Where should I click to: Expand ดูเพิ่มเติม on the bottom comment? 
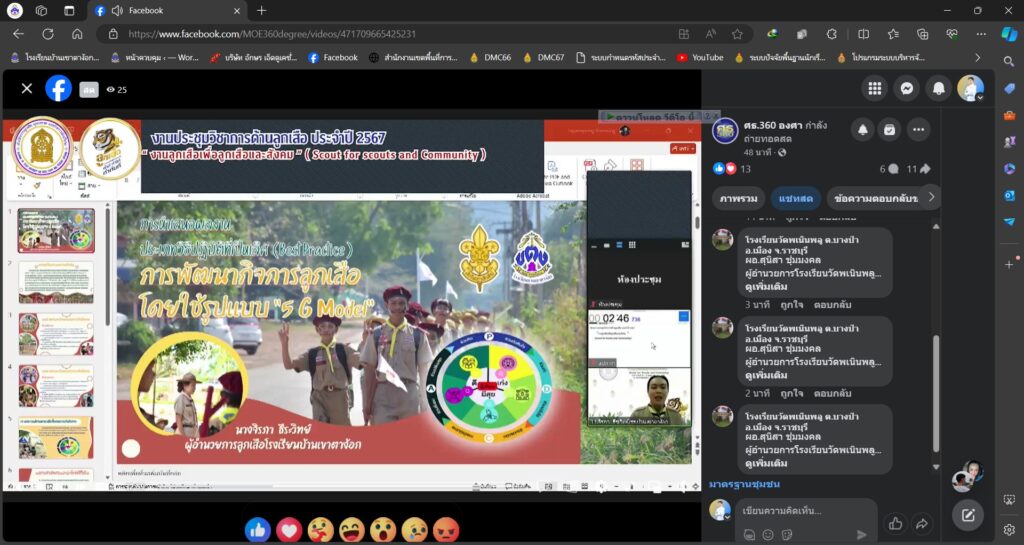766,463
